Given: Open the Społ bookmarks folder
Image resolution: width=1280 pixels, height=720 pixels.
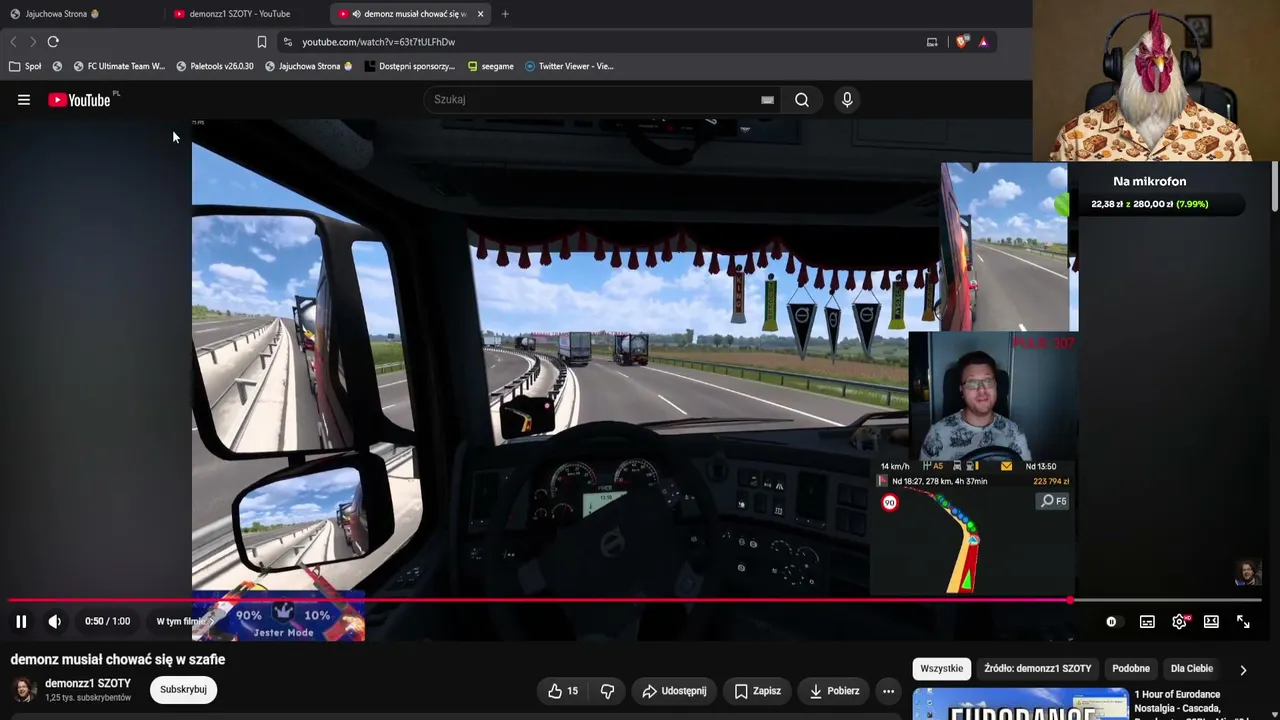Looking at the screenshot, I should (x=26, y=66).
